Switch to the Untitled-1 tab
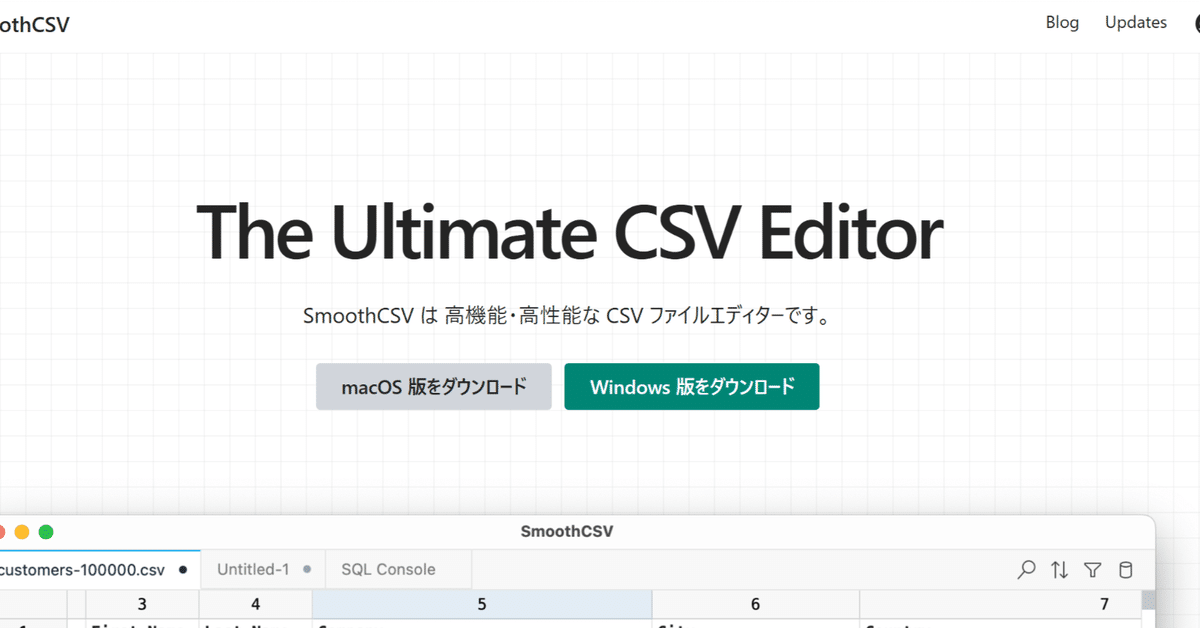 coord(256,568)
